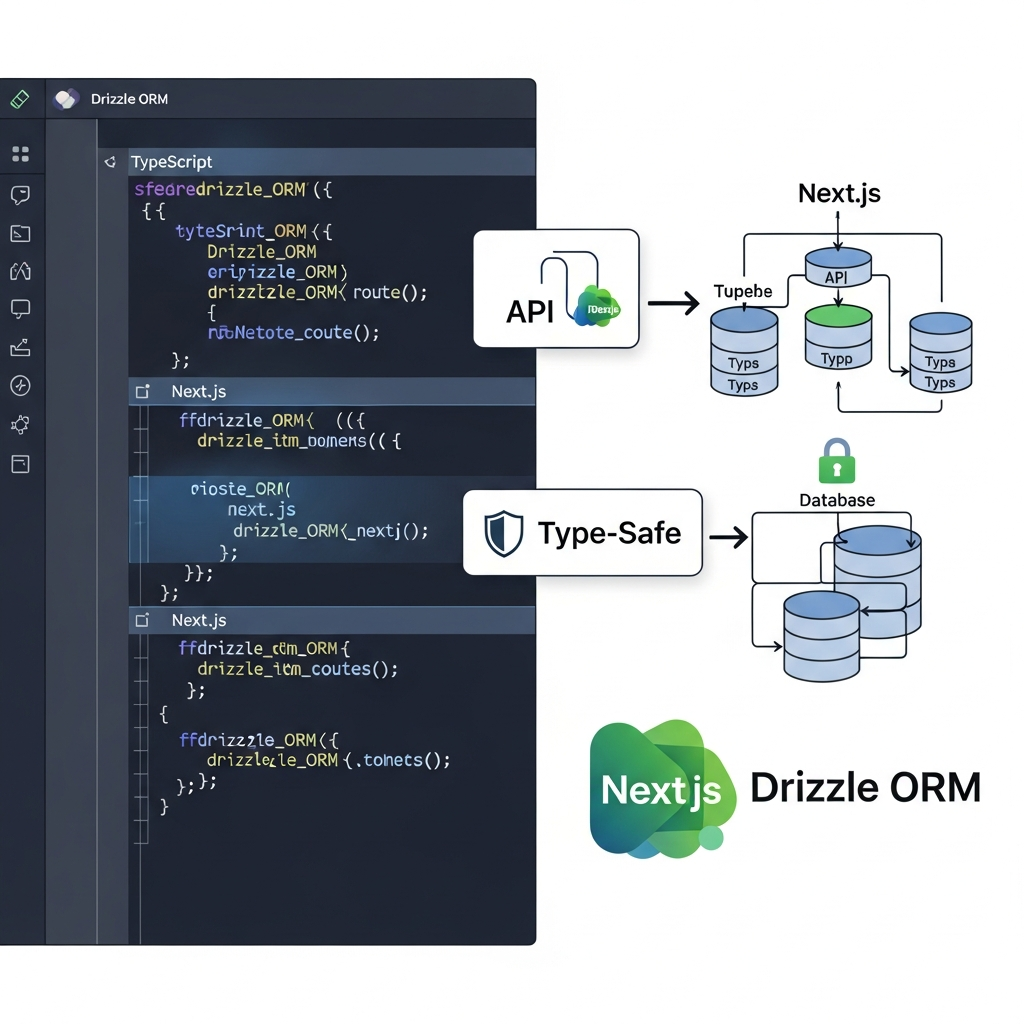1024x1024 pixels.
Task: Open the square comment icon in sidebar
Action: (21, 309)
